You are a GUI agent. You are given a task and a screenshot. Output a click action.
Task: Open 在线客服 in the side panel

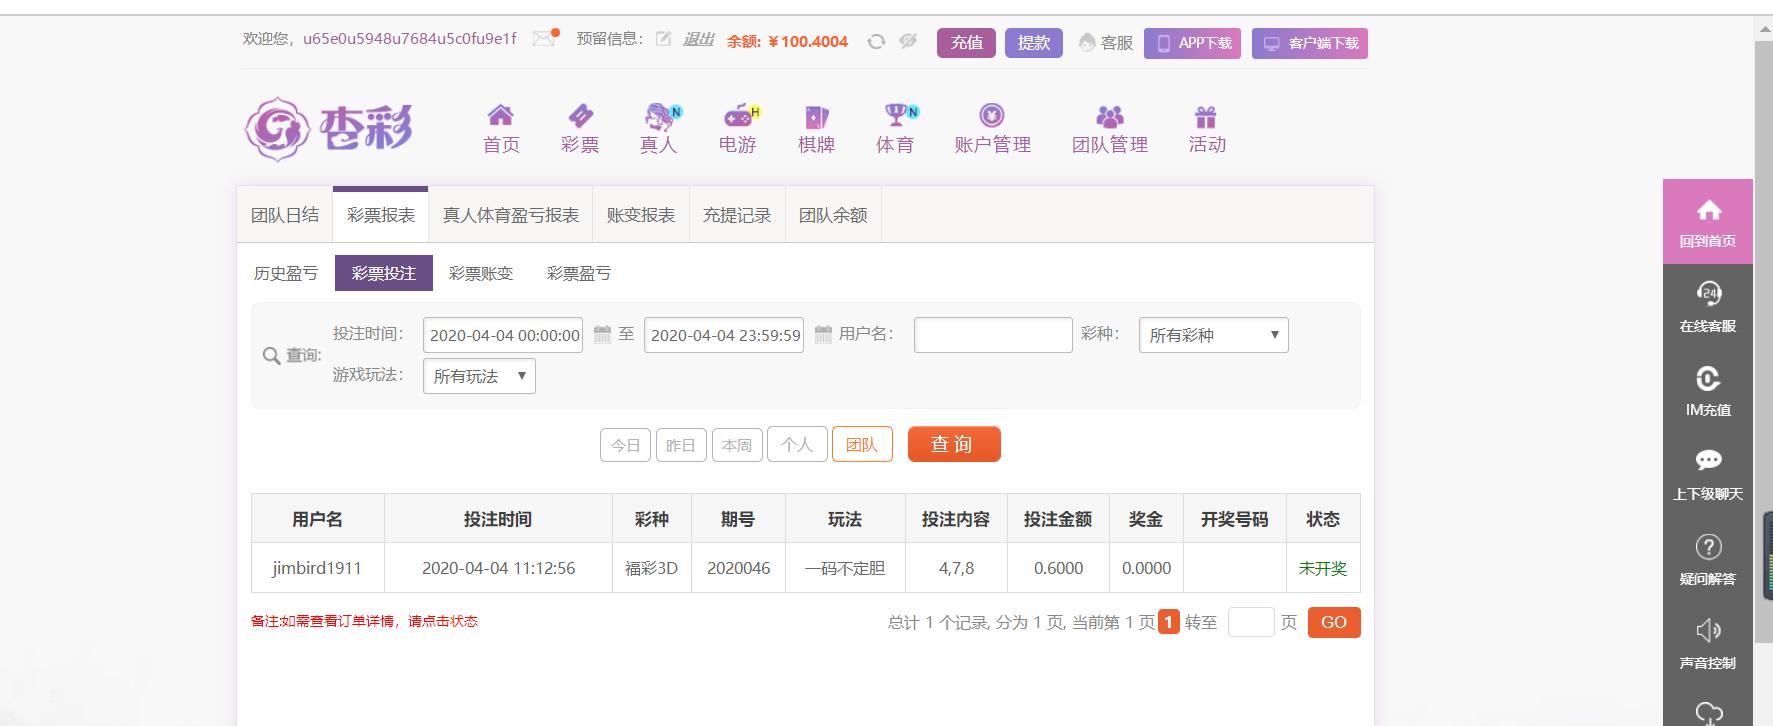1707,306
